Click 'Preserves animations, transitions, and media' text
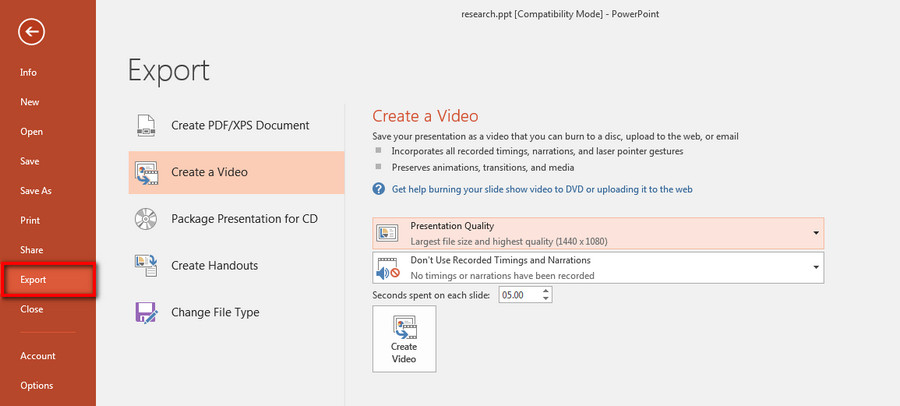Screen dimensions: 900x406 click(483, 168)
